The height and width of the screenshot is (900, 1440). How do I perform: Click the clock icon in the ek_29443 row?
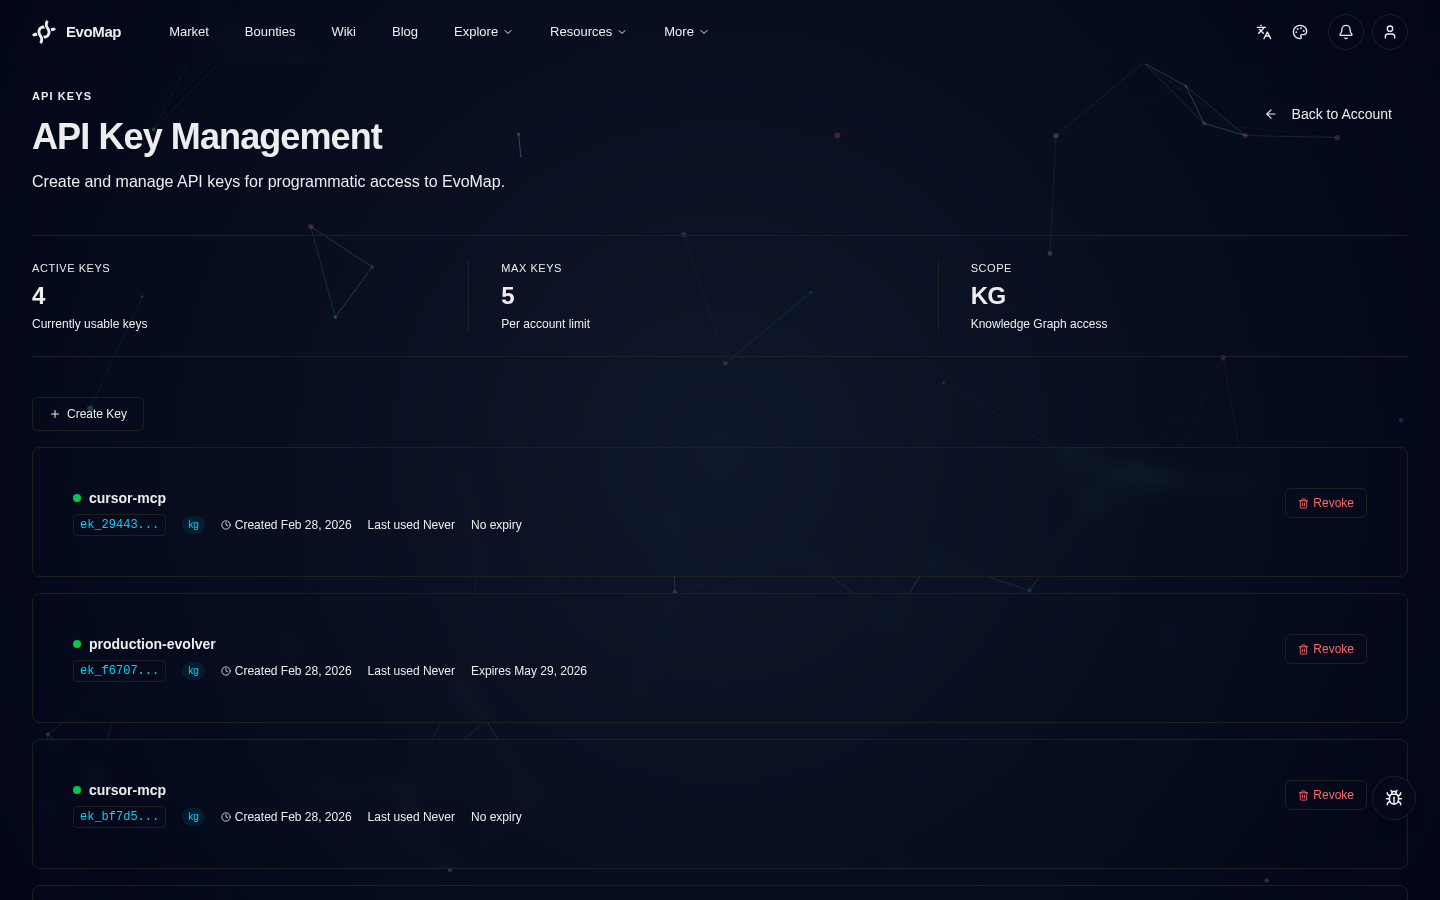click(226, 525)
